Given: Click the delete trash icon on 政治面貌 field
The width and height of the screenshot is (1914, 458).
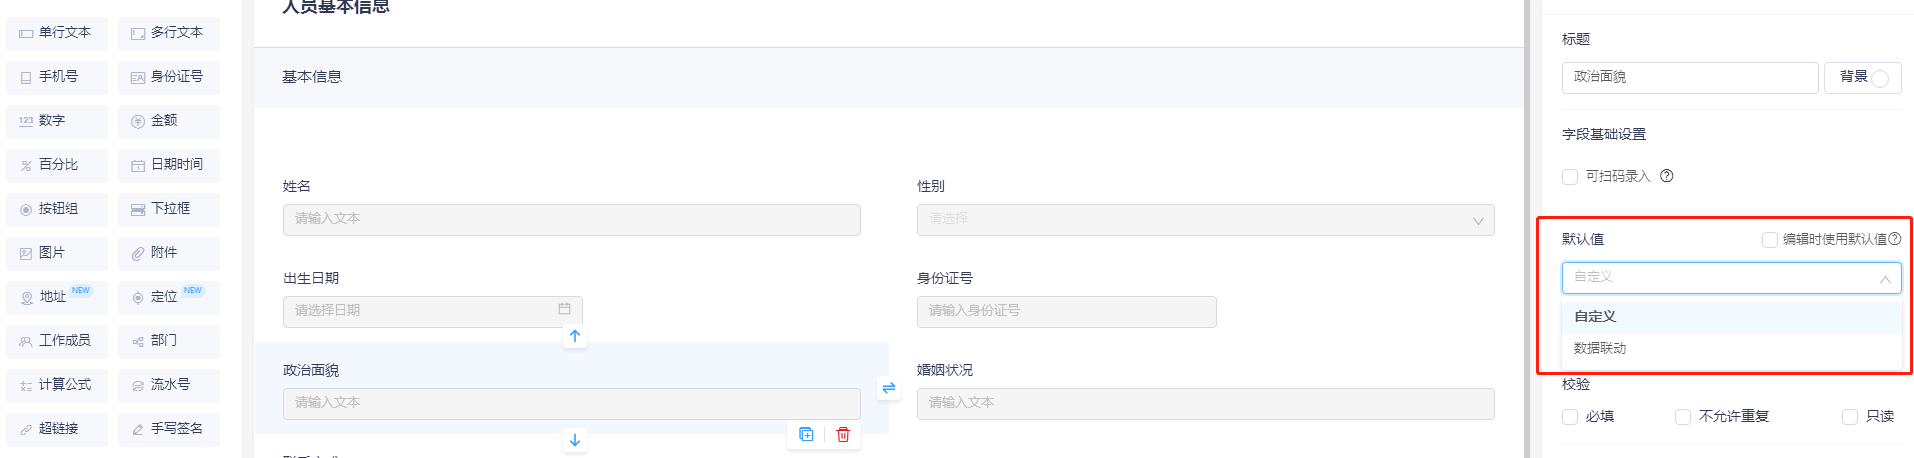Looking at the screenshot, I should [x=843, y=434].
